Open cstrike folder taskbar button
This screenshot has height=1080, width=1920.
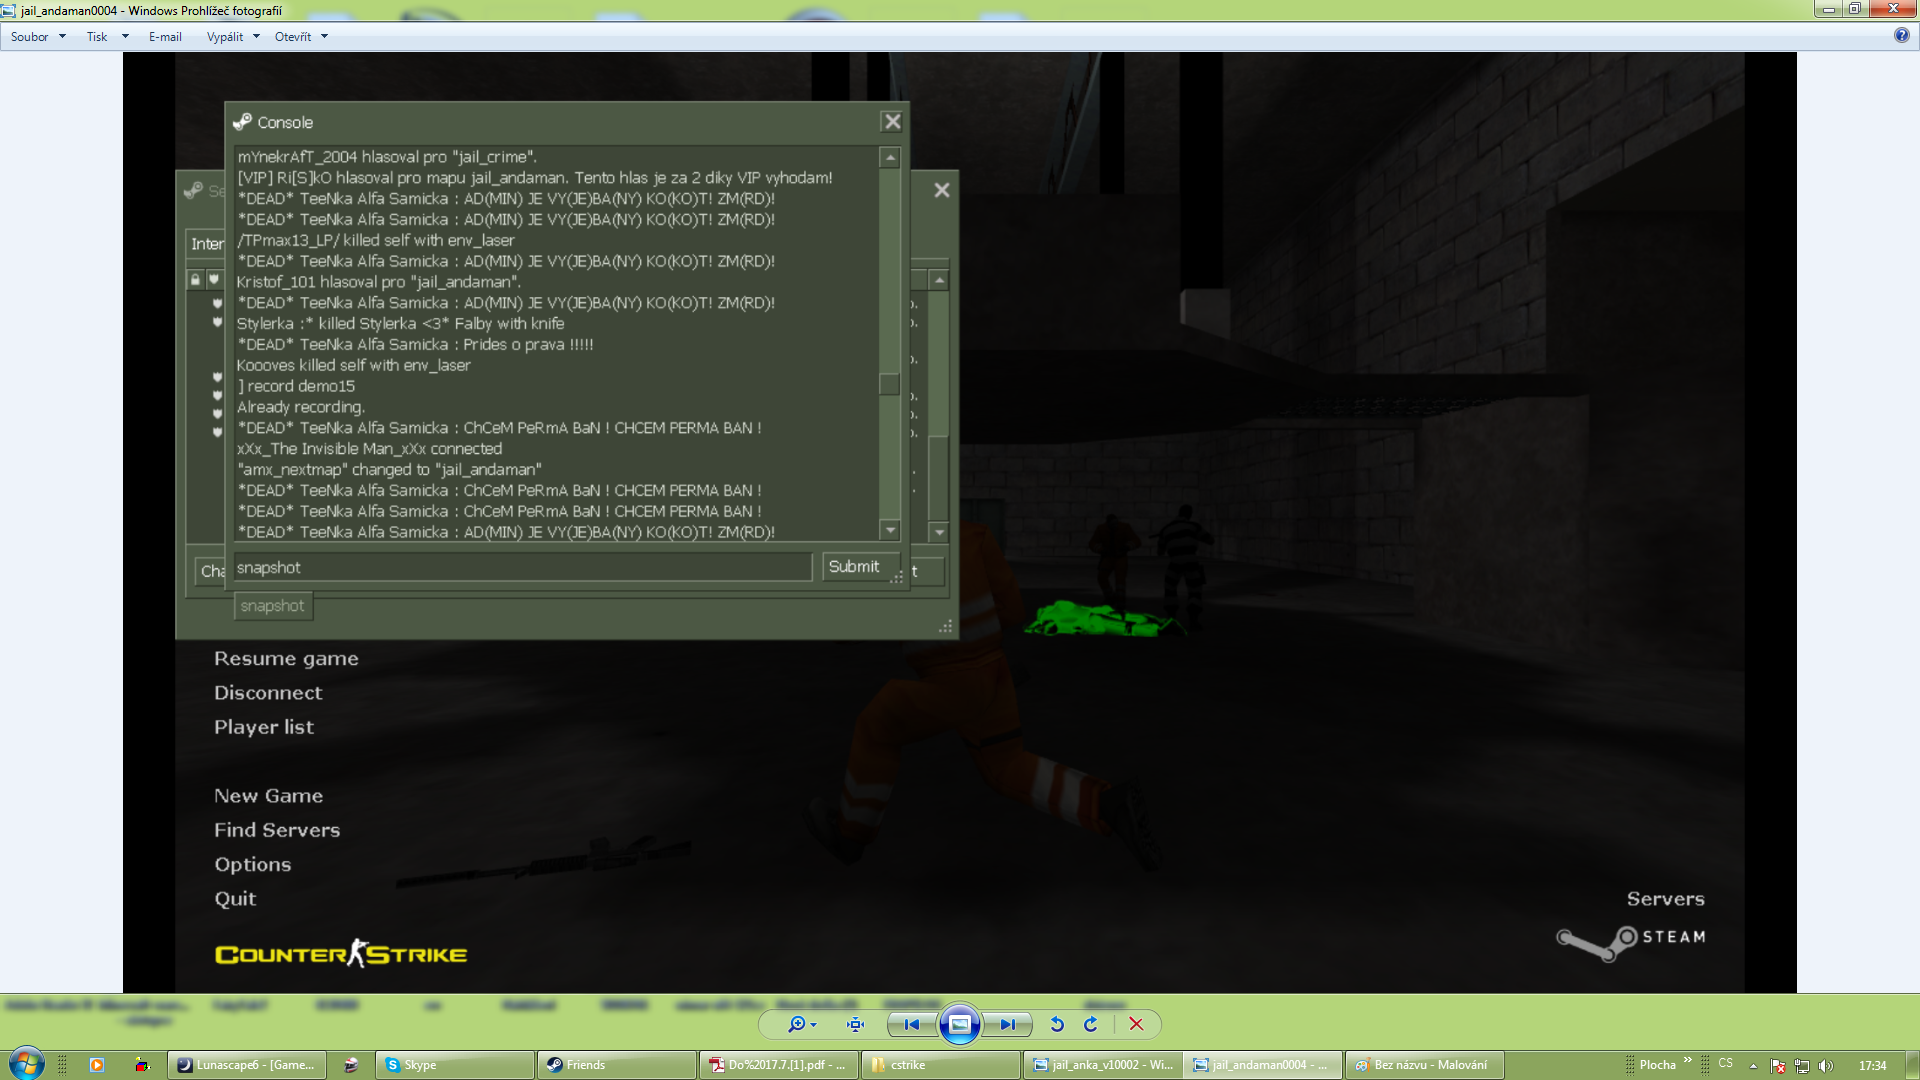coord(940,1065)
